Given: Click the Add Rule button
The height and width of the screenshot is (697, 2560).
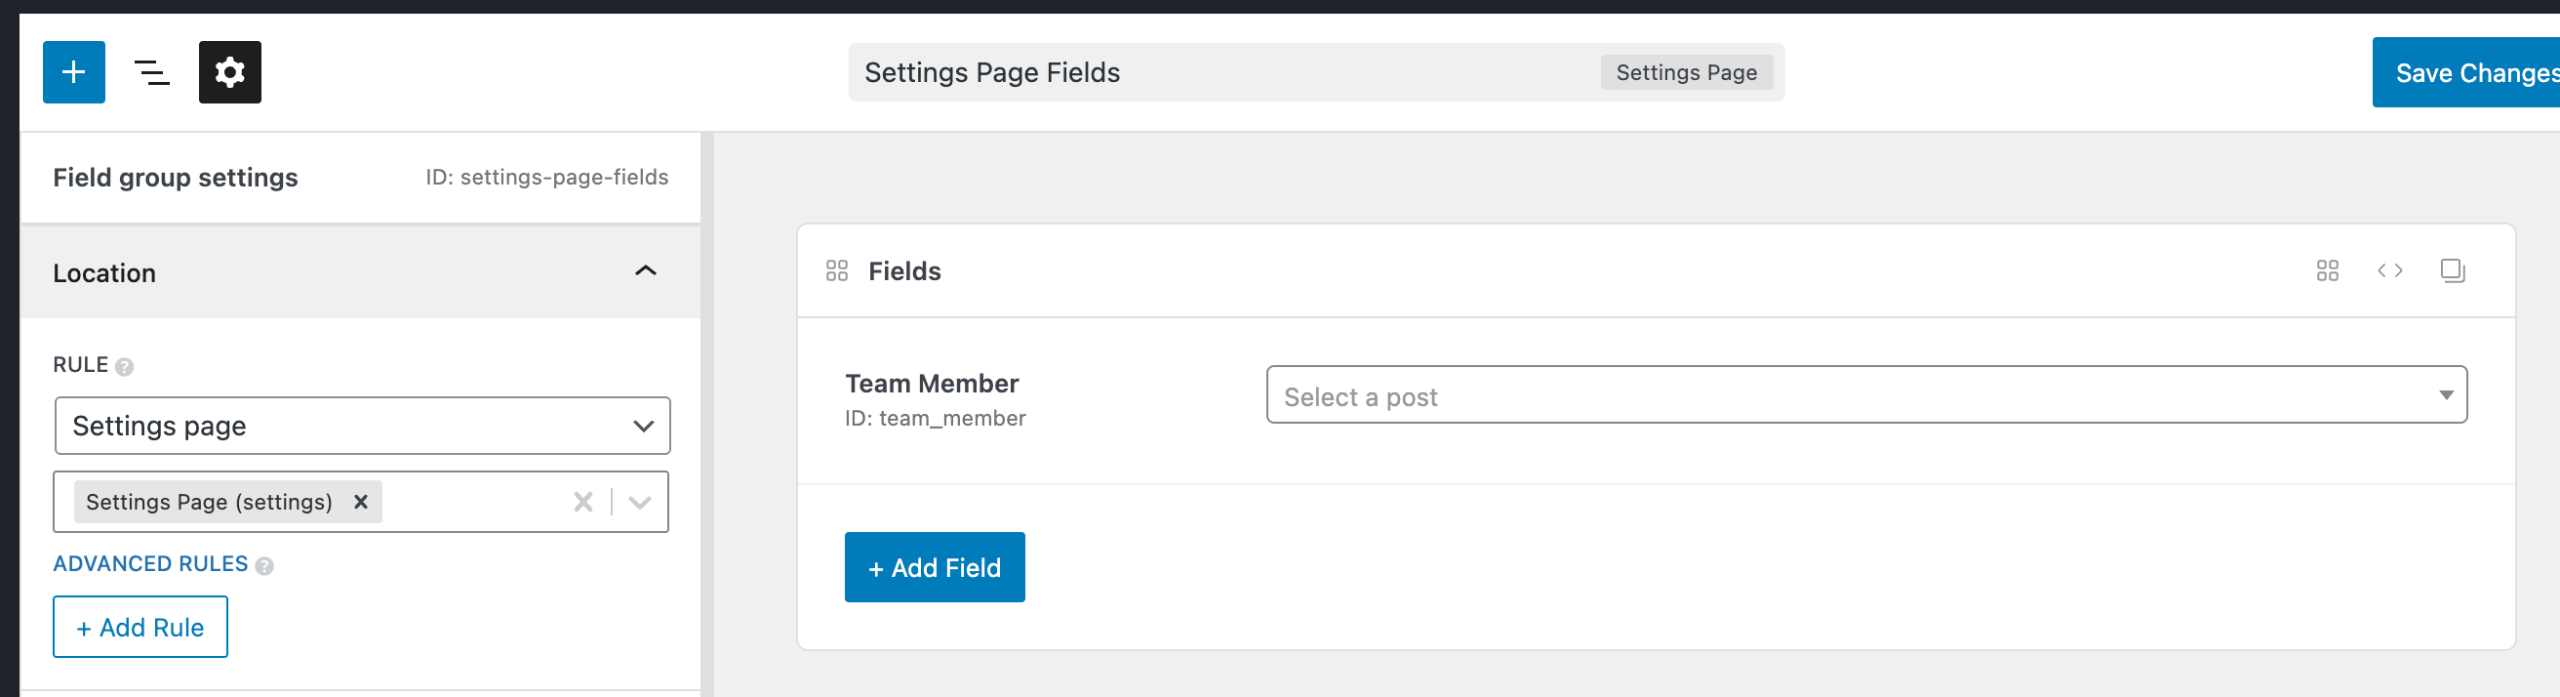Looking at the screenshot, I should [x=140, y=627].
